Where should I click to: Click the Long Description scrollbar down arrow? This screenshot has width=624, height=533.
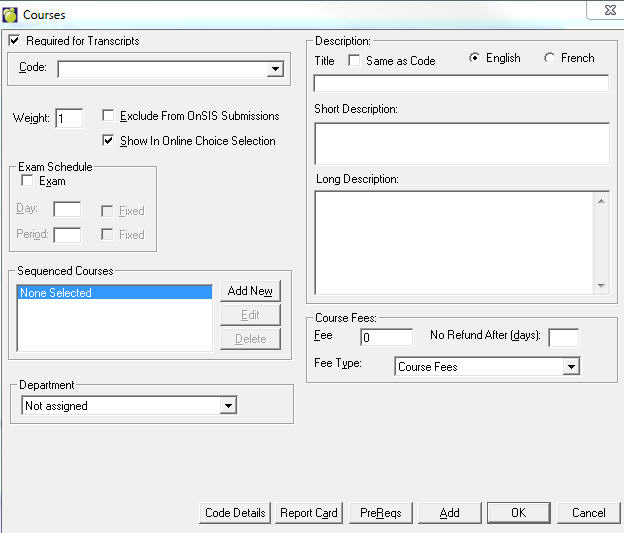[601, 285]
